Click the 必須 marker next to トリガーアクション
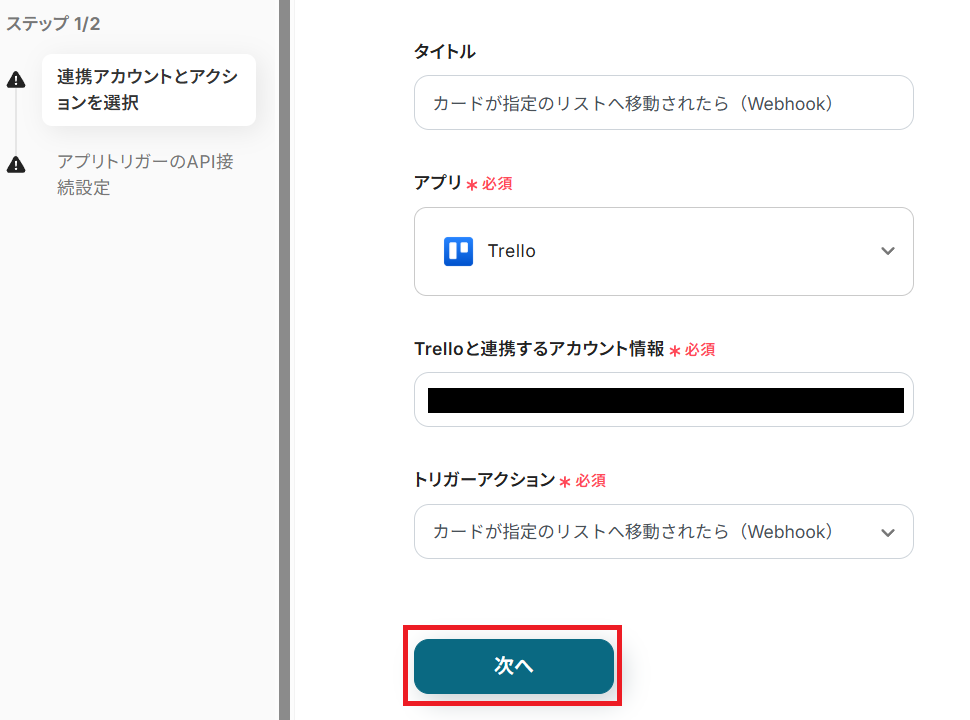The width and height of the screenshot is (970, 720). 590,480
